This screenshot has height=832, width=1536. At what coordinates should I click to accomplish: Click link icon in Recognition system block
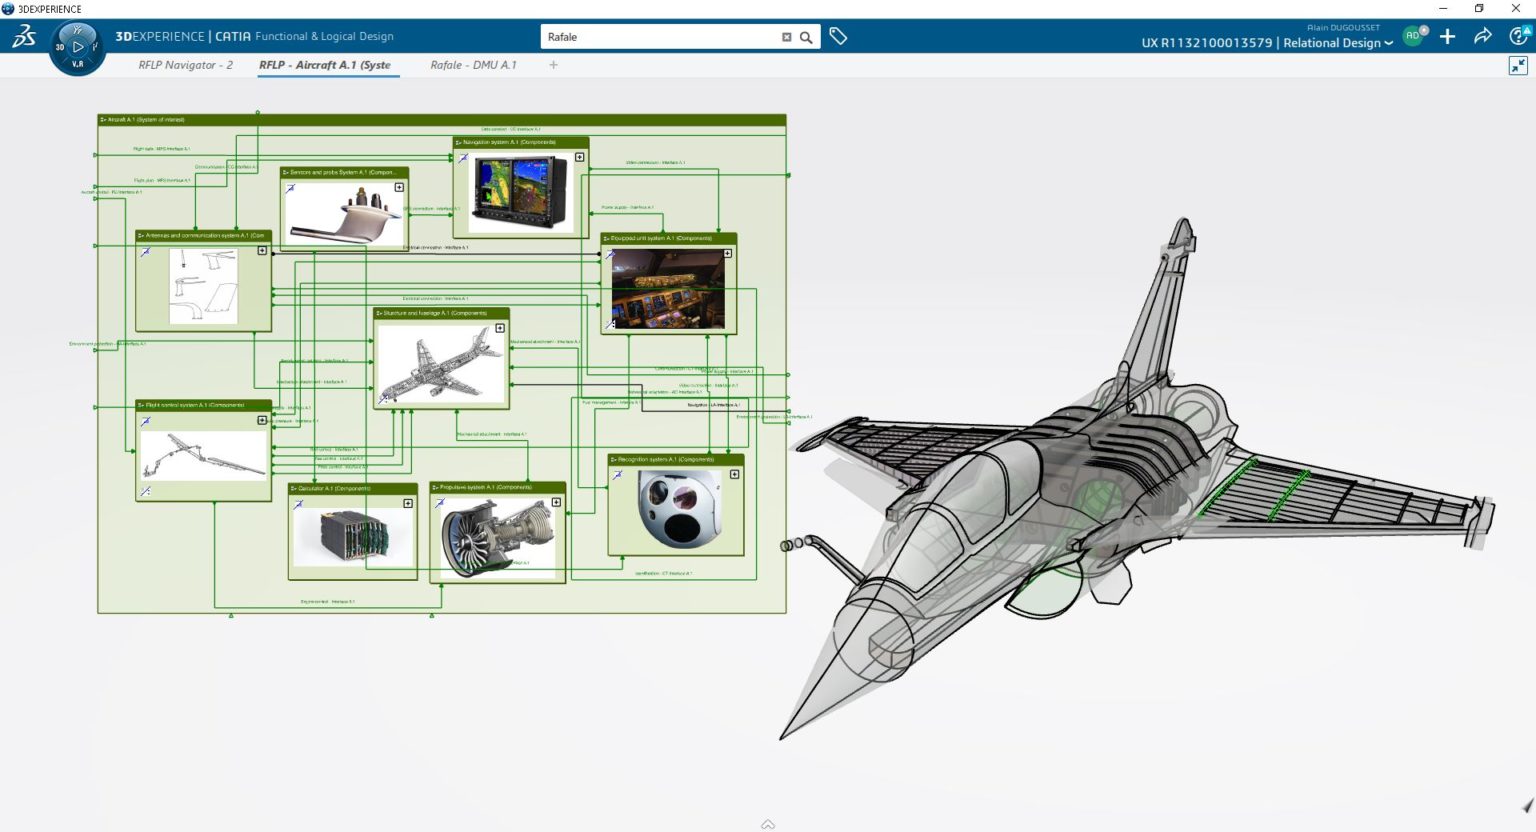[x=618, y=475]
